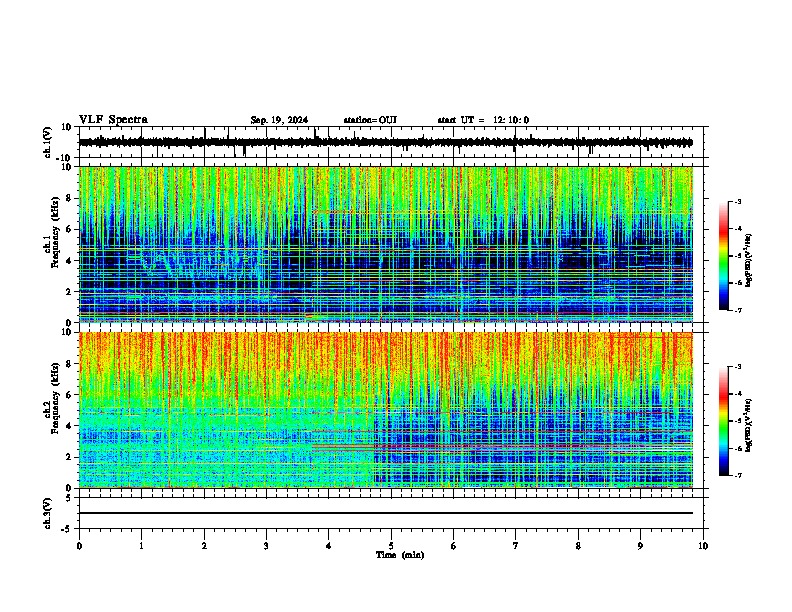This screenshot has height=612, width=792.
Task: Click inside the ch.2 spectrogram panel
Action: tap(386, 410)
